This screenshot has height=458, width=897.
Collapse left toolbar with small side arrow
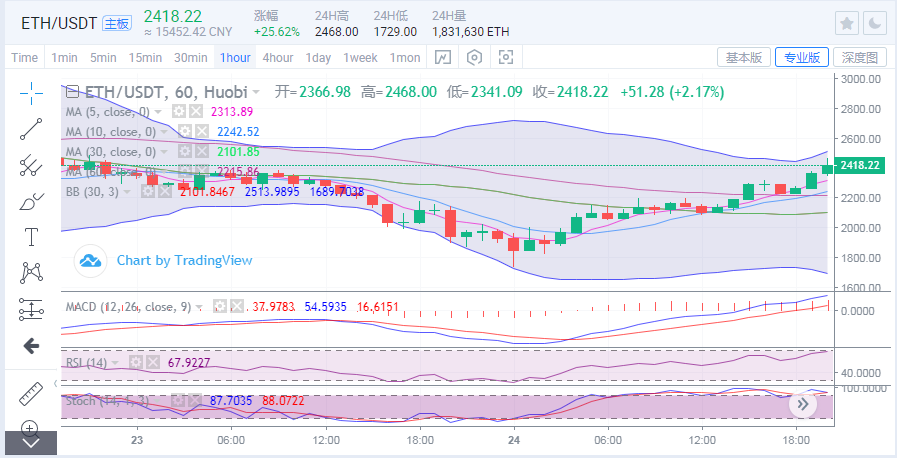click(x=56, y=383)
